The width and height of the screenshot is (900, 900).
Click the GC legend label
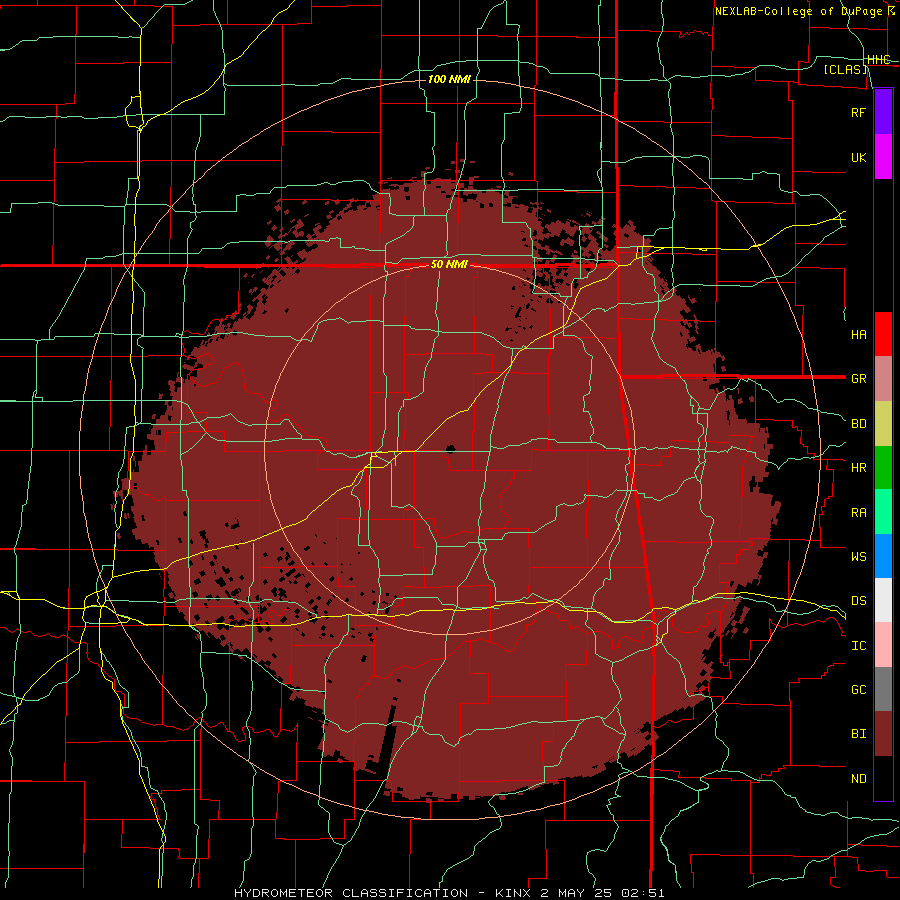pos(858,690)
